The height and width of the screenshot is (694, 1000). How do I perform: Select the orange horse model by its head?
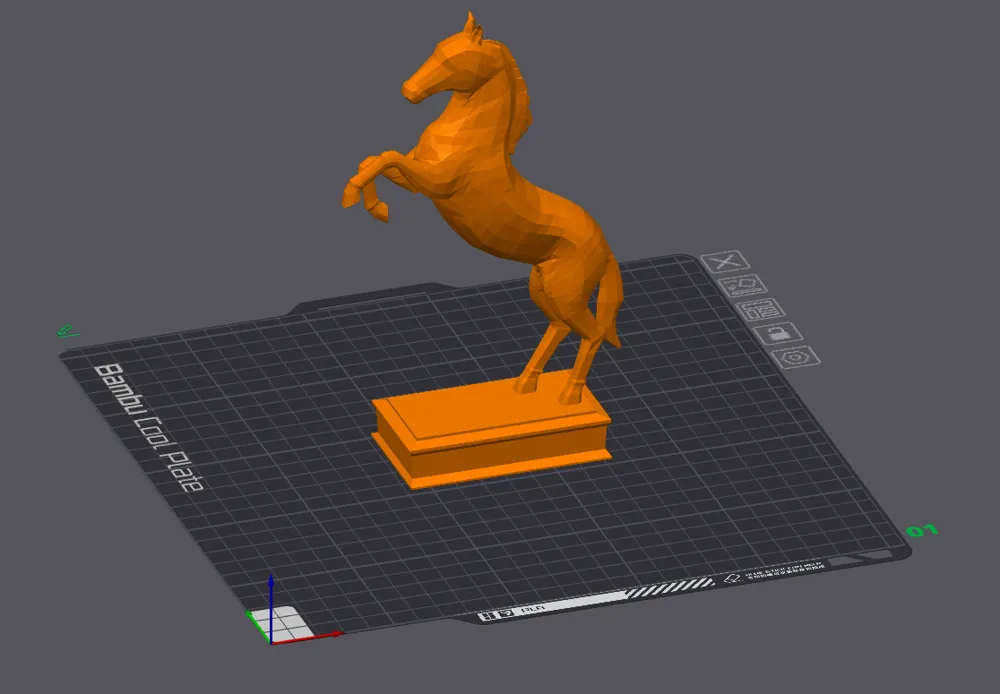(x=446, y=64)
